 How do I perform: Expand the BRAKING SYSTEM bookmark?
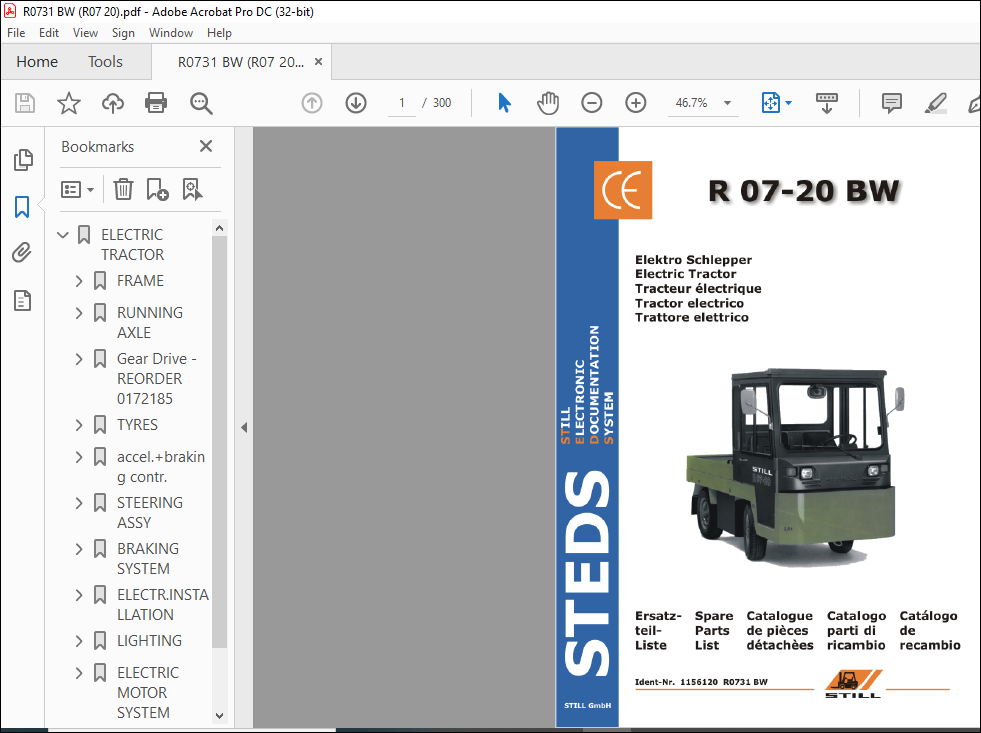[79, 549]
